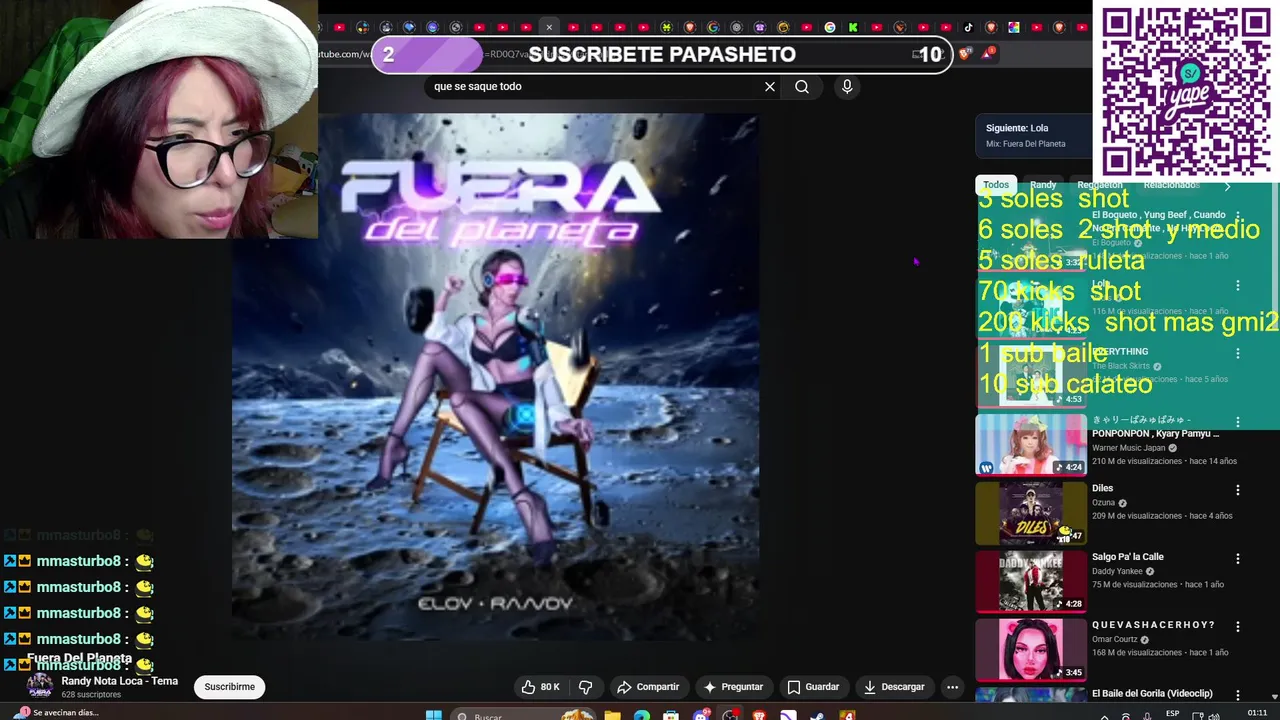
Task: Open channel link Randy Nota Loca - Tema
Action: [119, 681]
